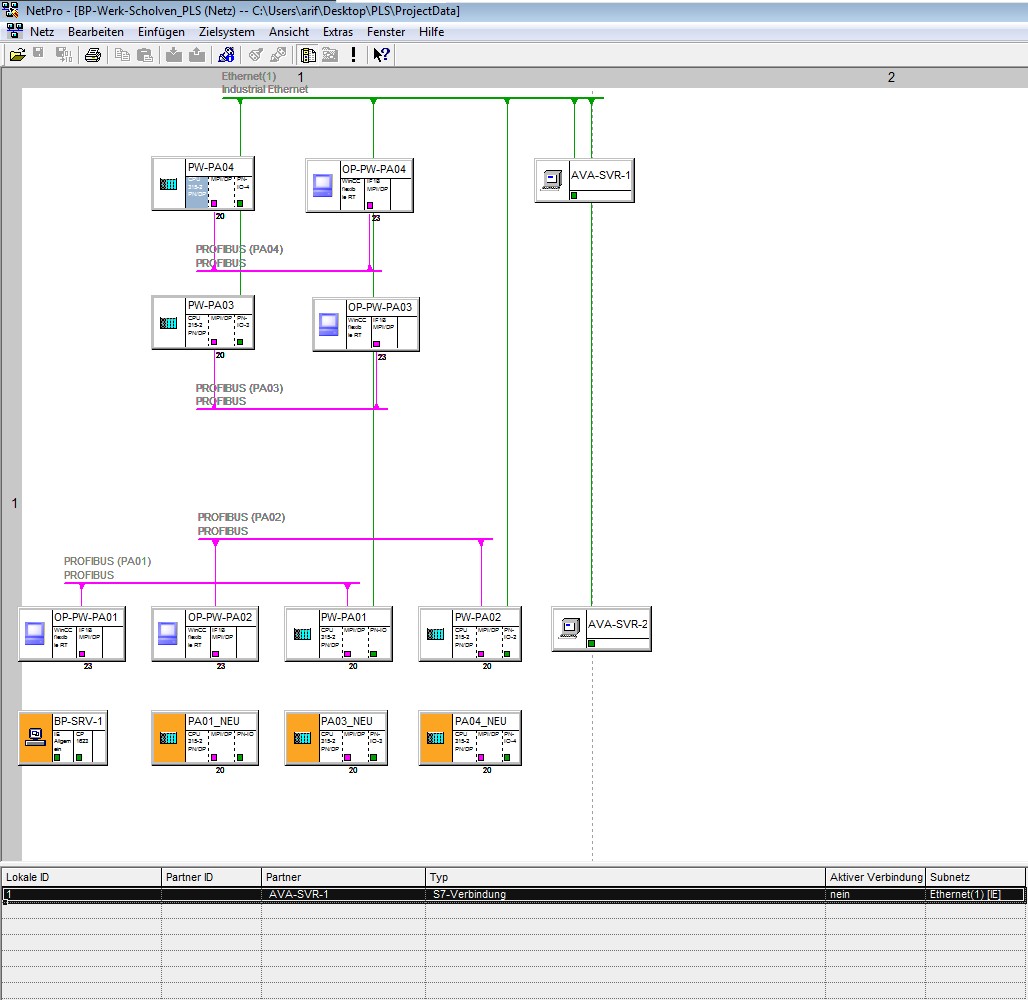The width and height of the screenshot is (1028, 1000).
Task: Select the orange PA04_NEU station icon
Action: [x=436, y=738]
